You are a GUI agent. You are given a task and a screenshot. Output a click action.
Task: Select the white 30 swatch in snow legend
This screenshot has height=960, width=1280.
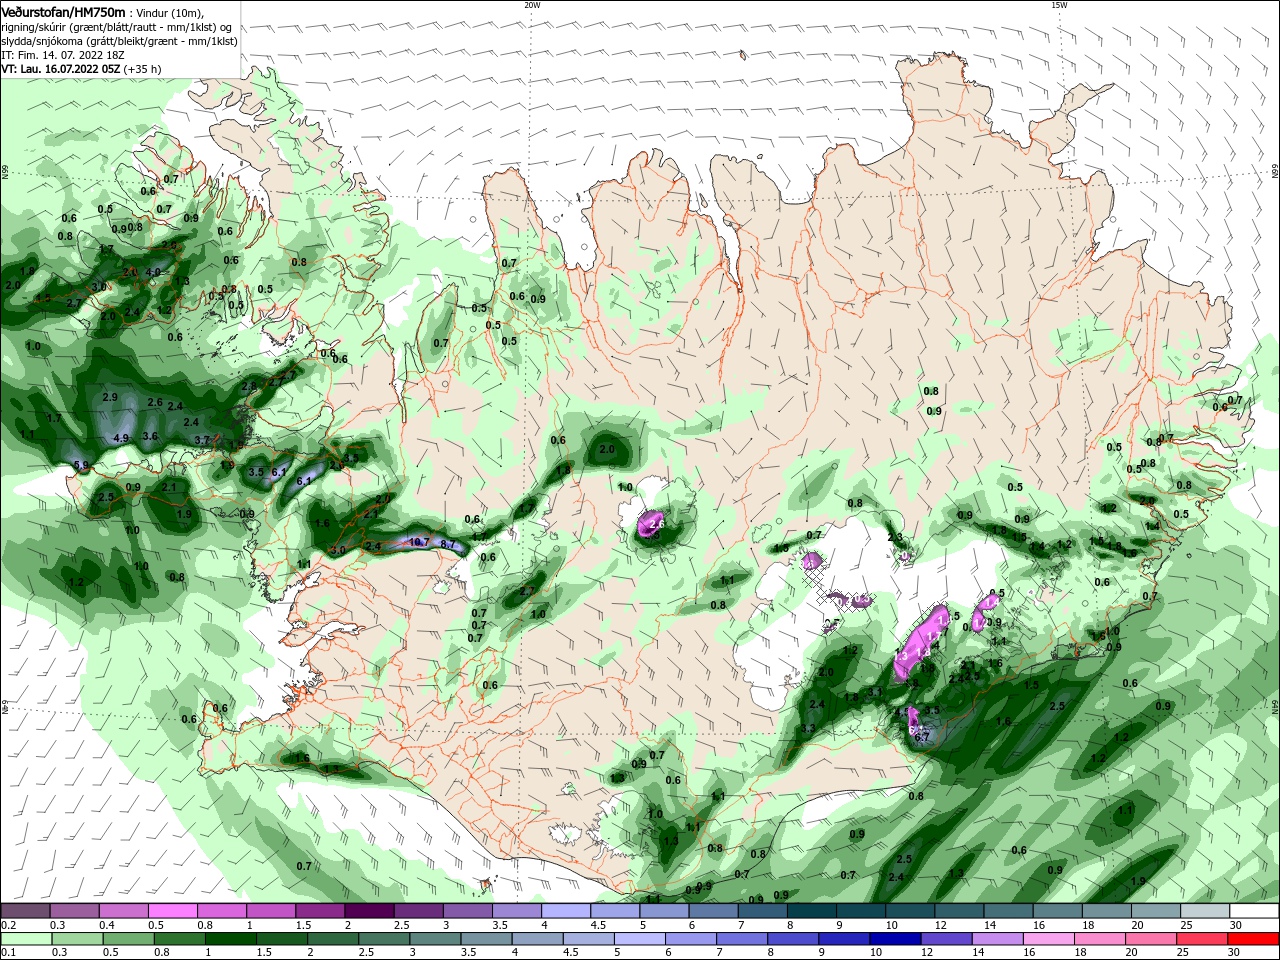[x=1254, y=911]
